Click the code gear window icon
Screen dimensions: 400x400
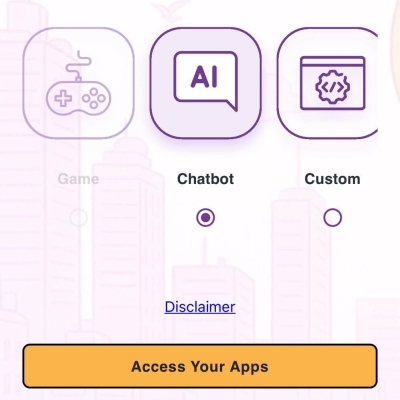coord(333,83)
